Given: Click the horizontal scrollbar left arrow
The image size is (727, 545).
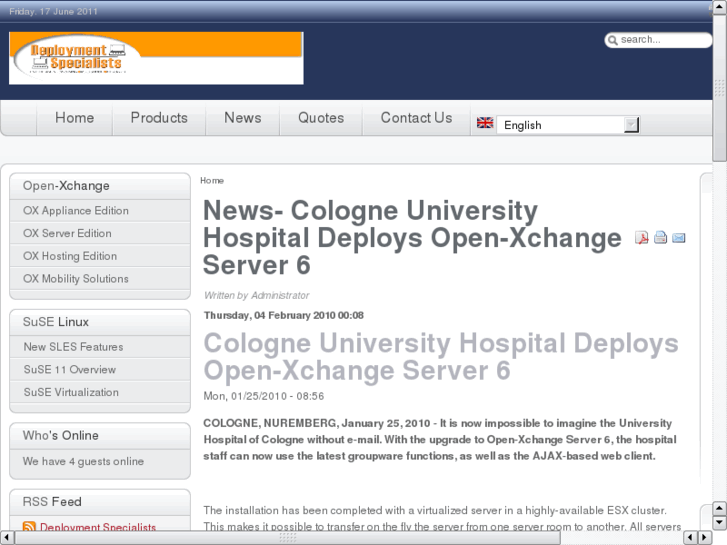Looking at the screenshot, I should point(6,538).
